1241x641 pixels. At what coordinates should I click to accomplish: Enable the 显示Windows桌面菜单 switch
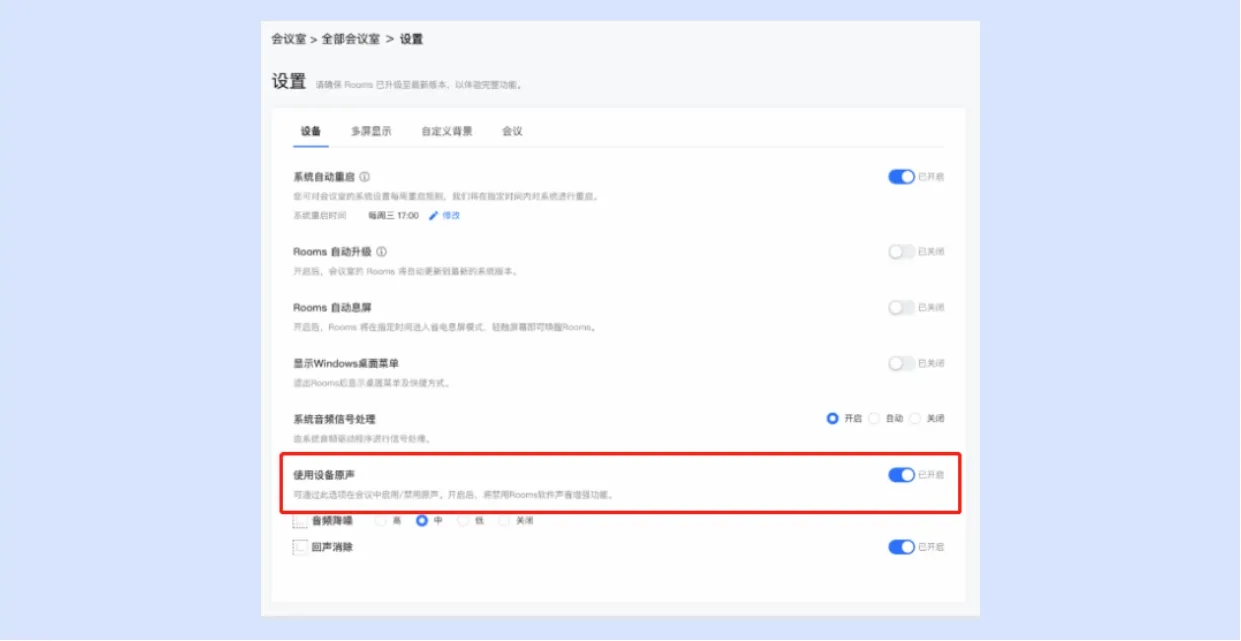point(901,364)
